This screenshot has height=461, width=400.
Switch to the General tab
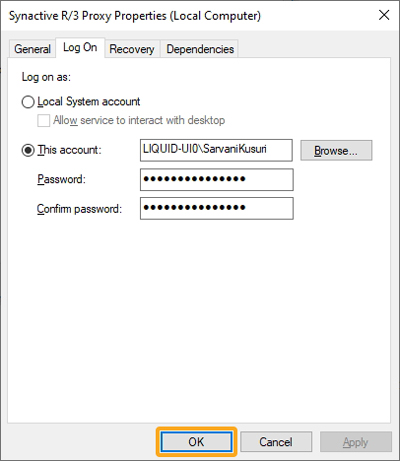pos(32,49)
